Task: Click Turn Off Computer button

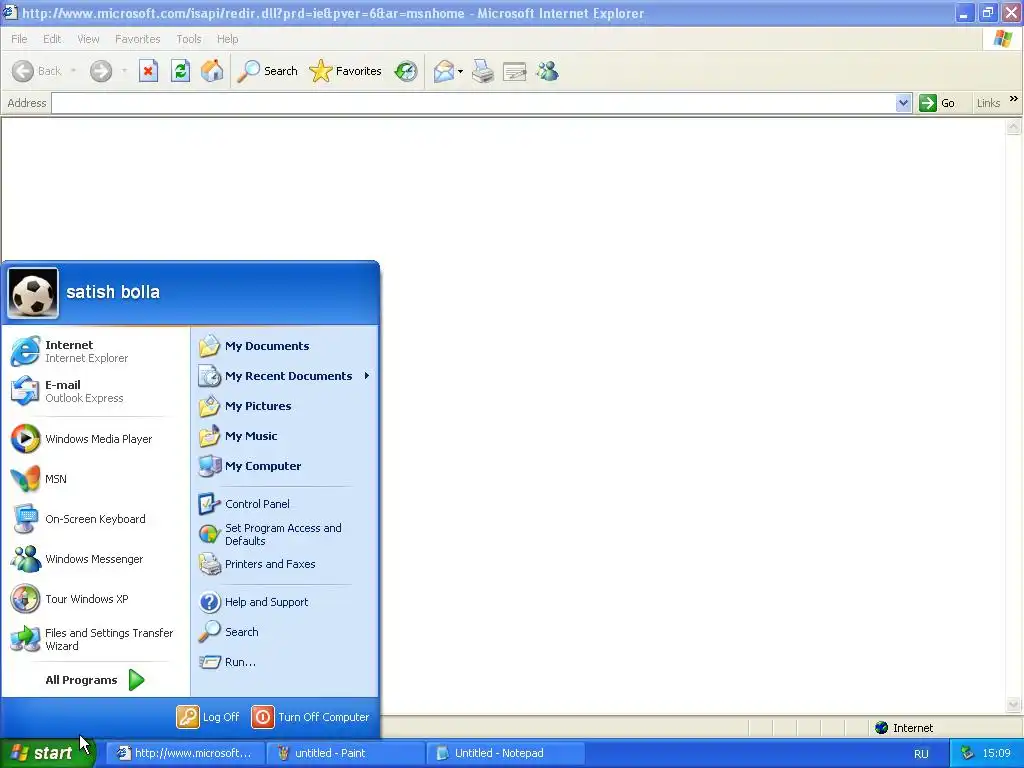Action: click(310, 717)
